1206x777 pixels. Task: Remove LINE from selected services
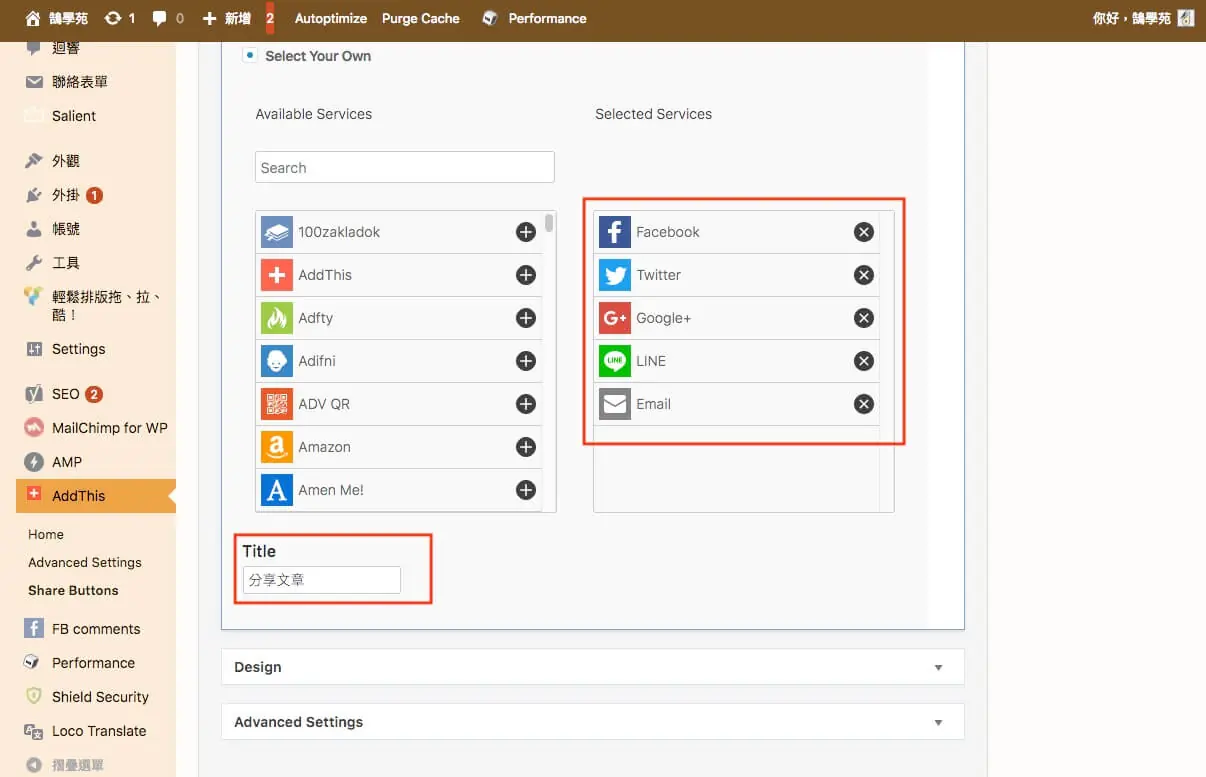(864, 361)
